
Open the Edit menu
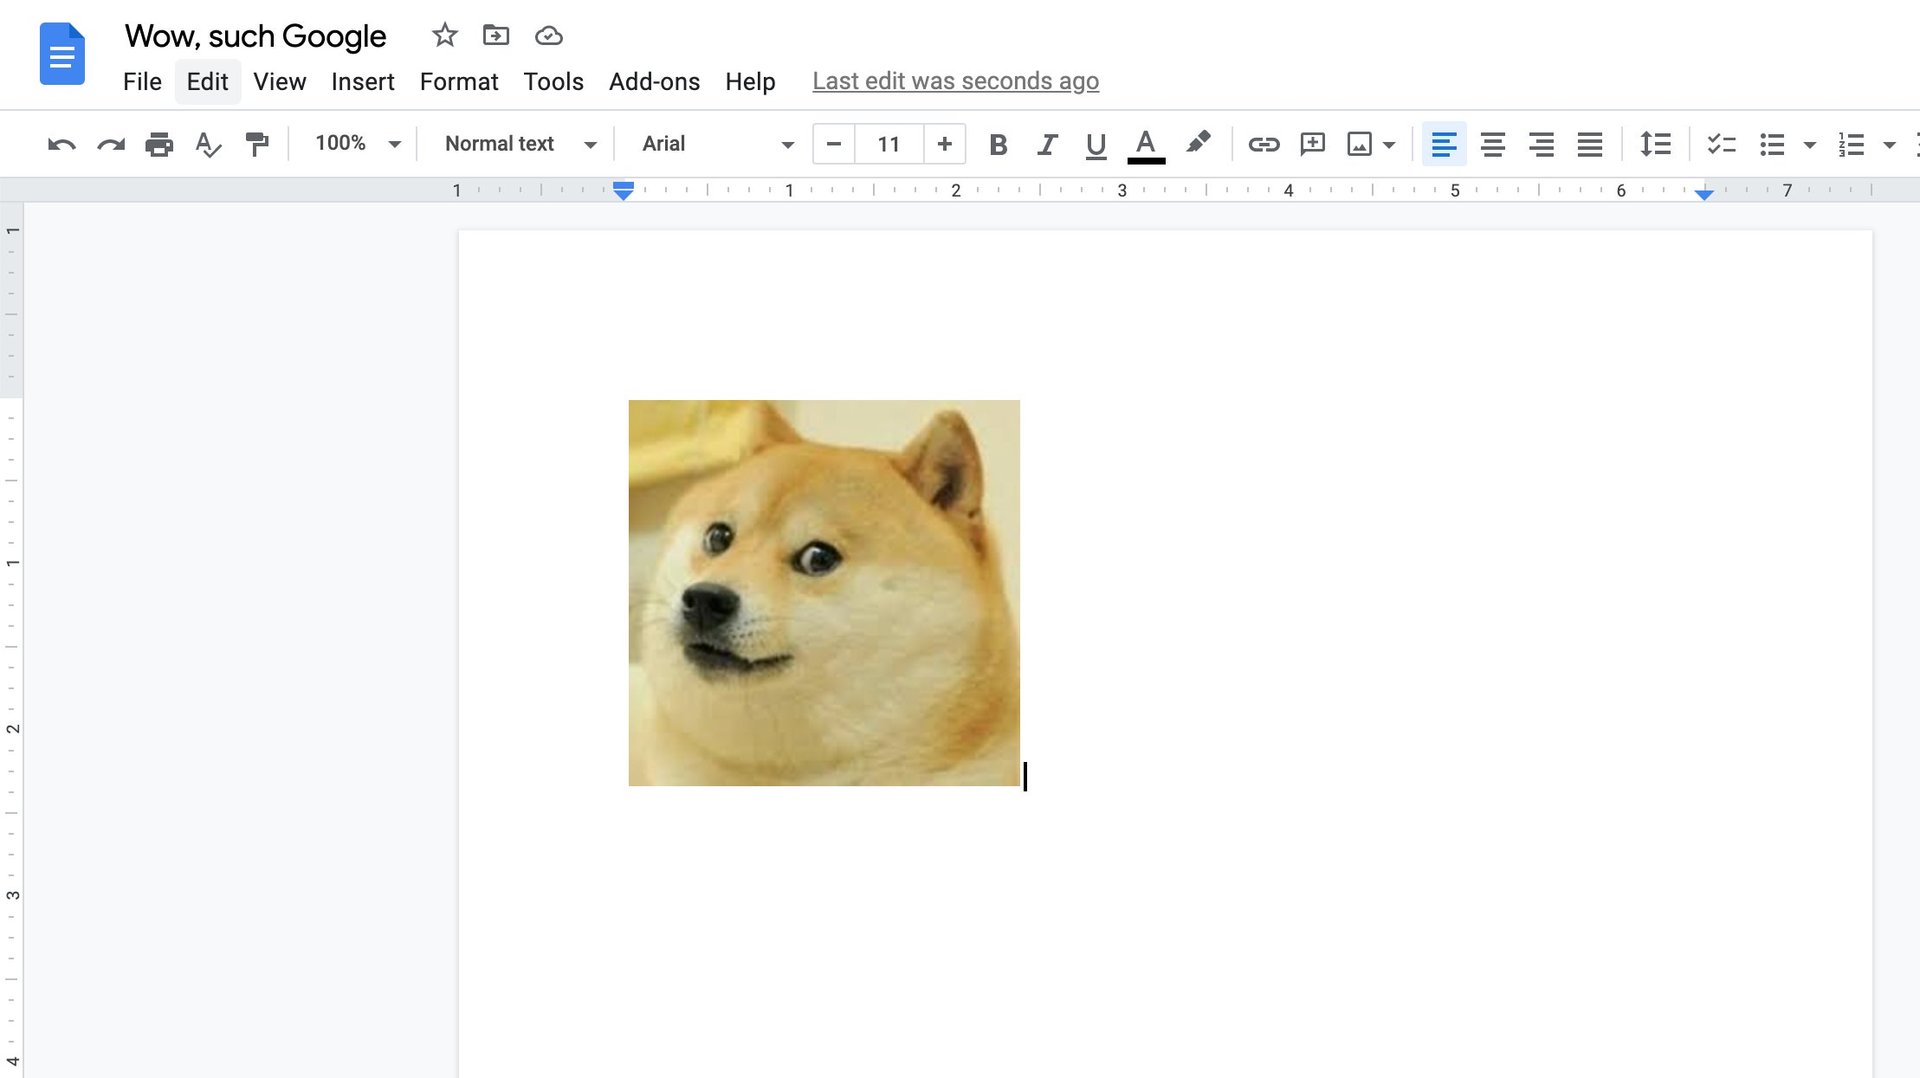click(x=207, y=82)
